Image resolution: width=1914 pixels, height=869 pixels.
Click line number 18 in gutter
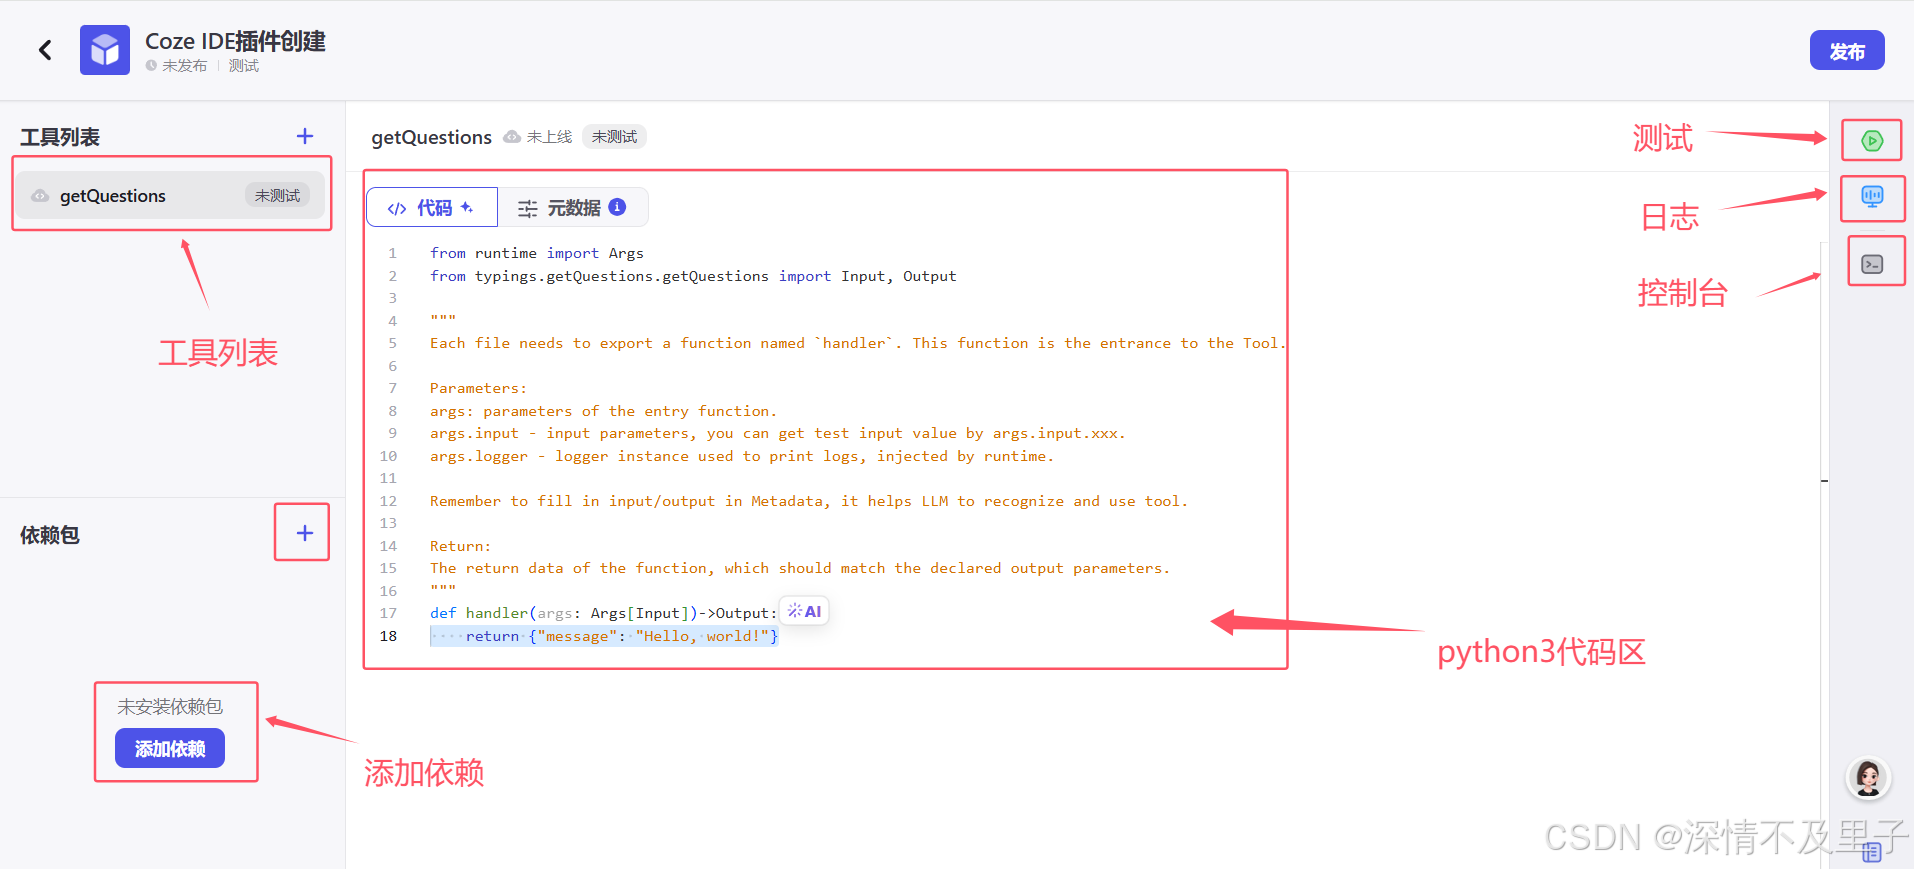[x=388, y=636]
